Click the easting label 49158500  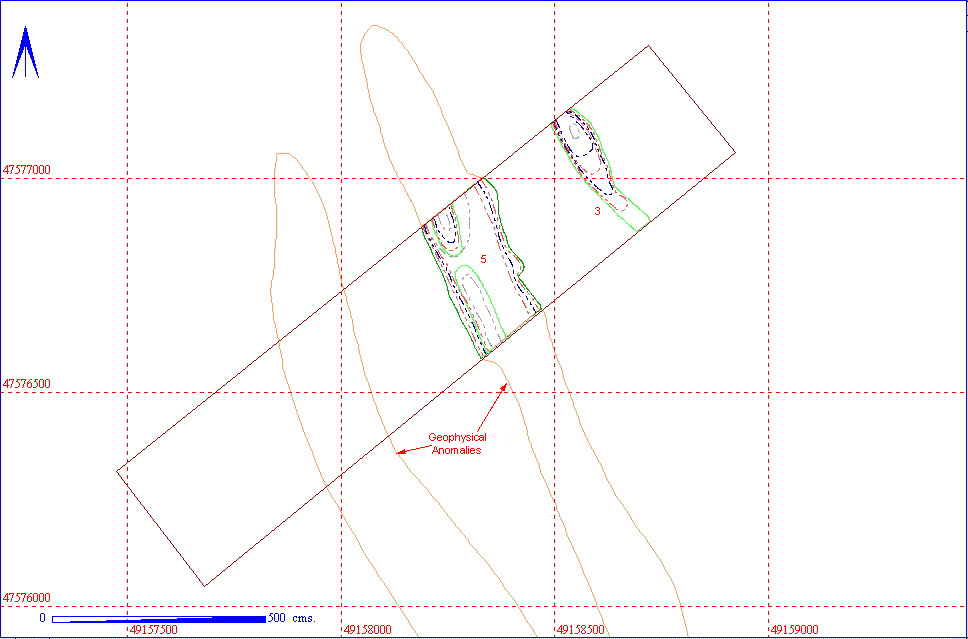tap(582, 630)
